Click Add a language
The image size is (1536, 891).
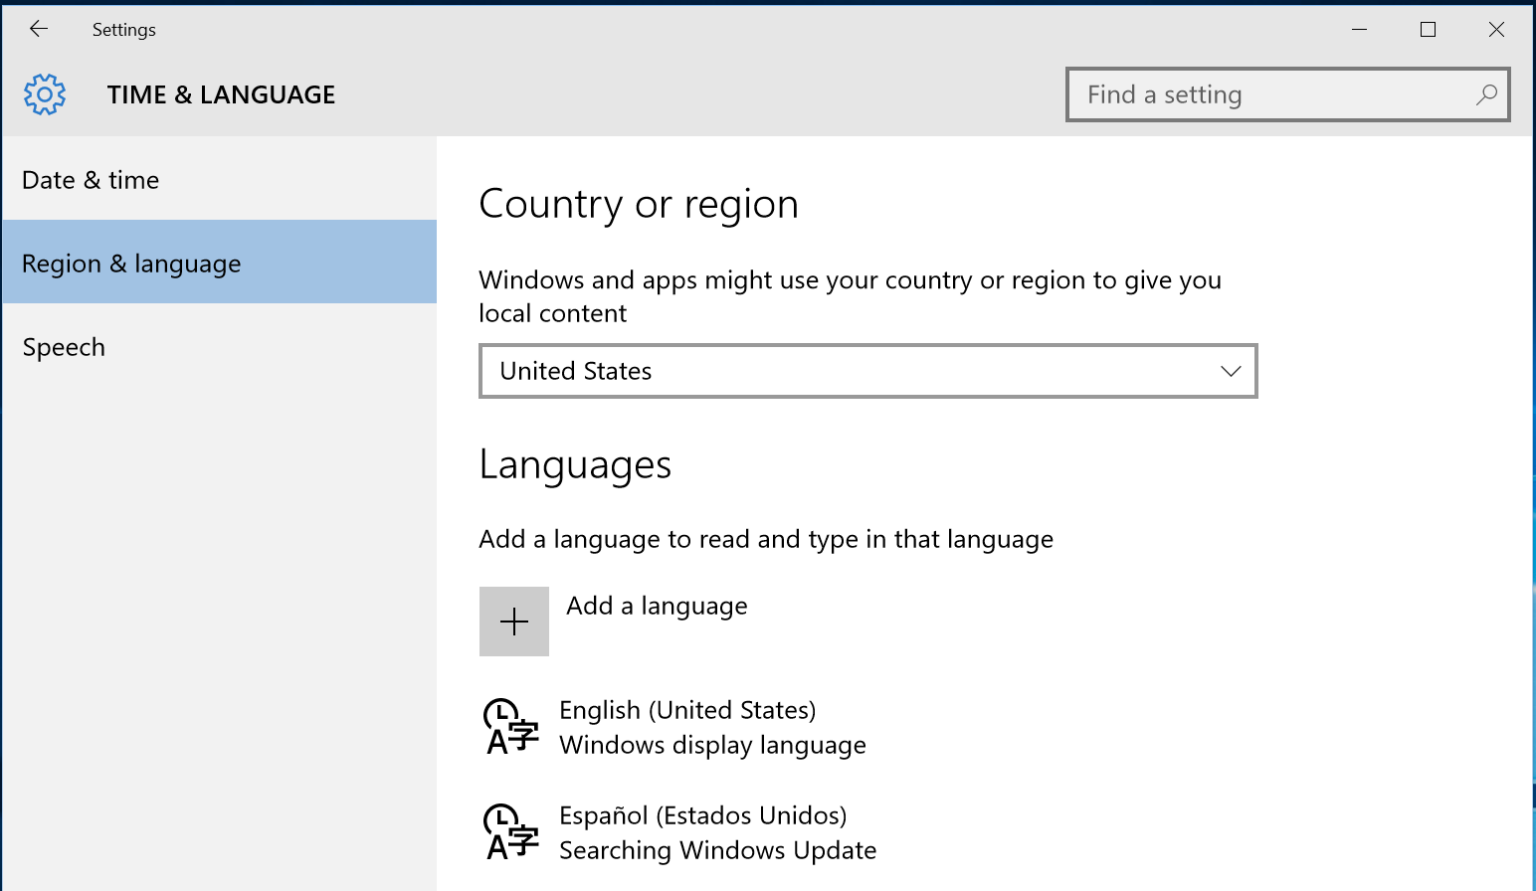click(656, 605)
